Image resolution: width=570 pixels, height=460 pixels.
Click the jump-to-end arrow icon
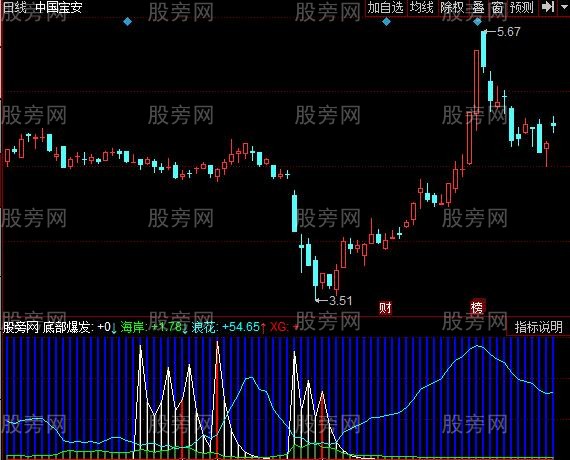pyautogui.click(x=548, y=7)
